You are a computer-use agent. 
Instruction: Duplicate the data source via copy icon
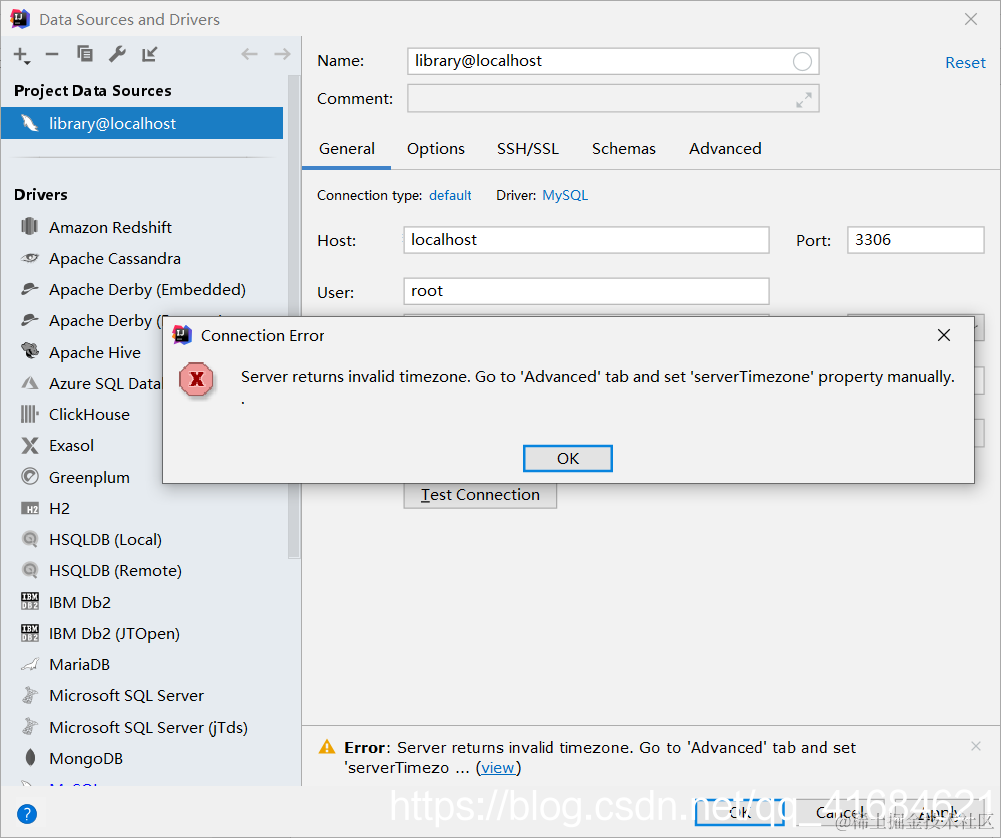click(x=84, y=54)
